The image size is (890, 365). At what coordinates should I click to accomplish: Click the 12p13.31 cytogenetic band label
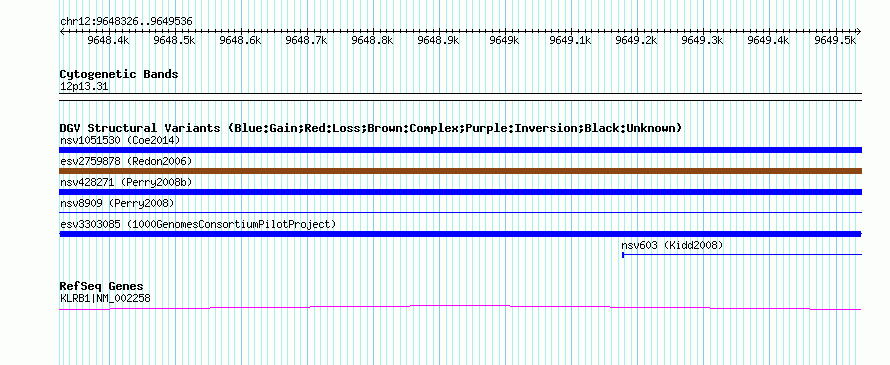84,87
